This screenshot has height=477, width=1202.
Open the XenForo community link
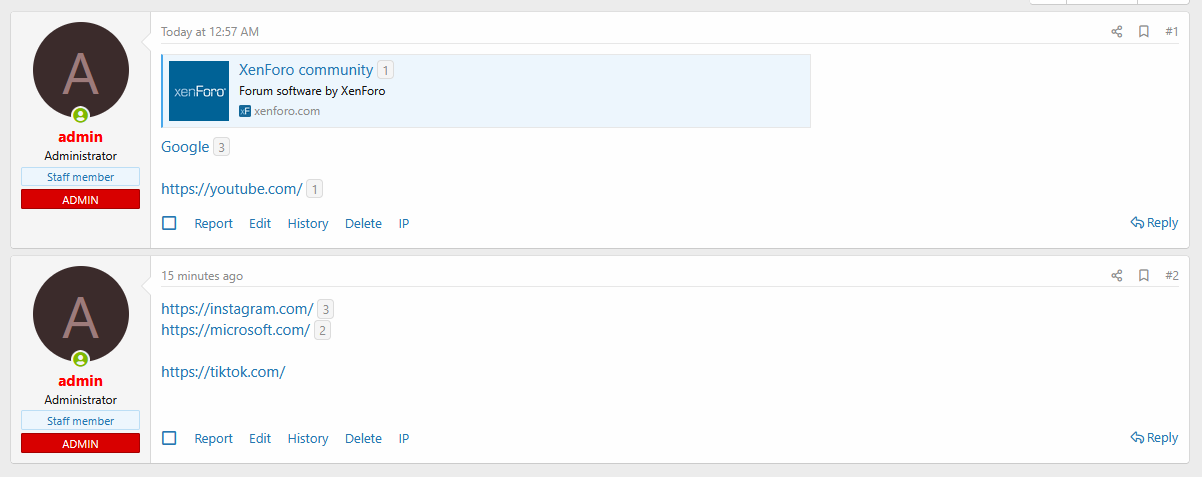305,70
